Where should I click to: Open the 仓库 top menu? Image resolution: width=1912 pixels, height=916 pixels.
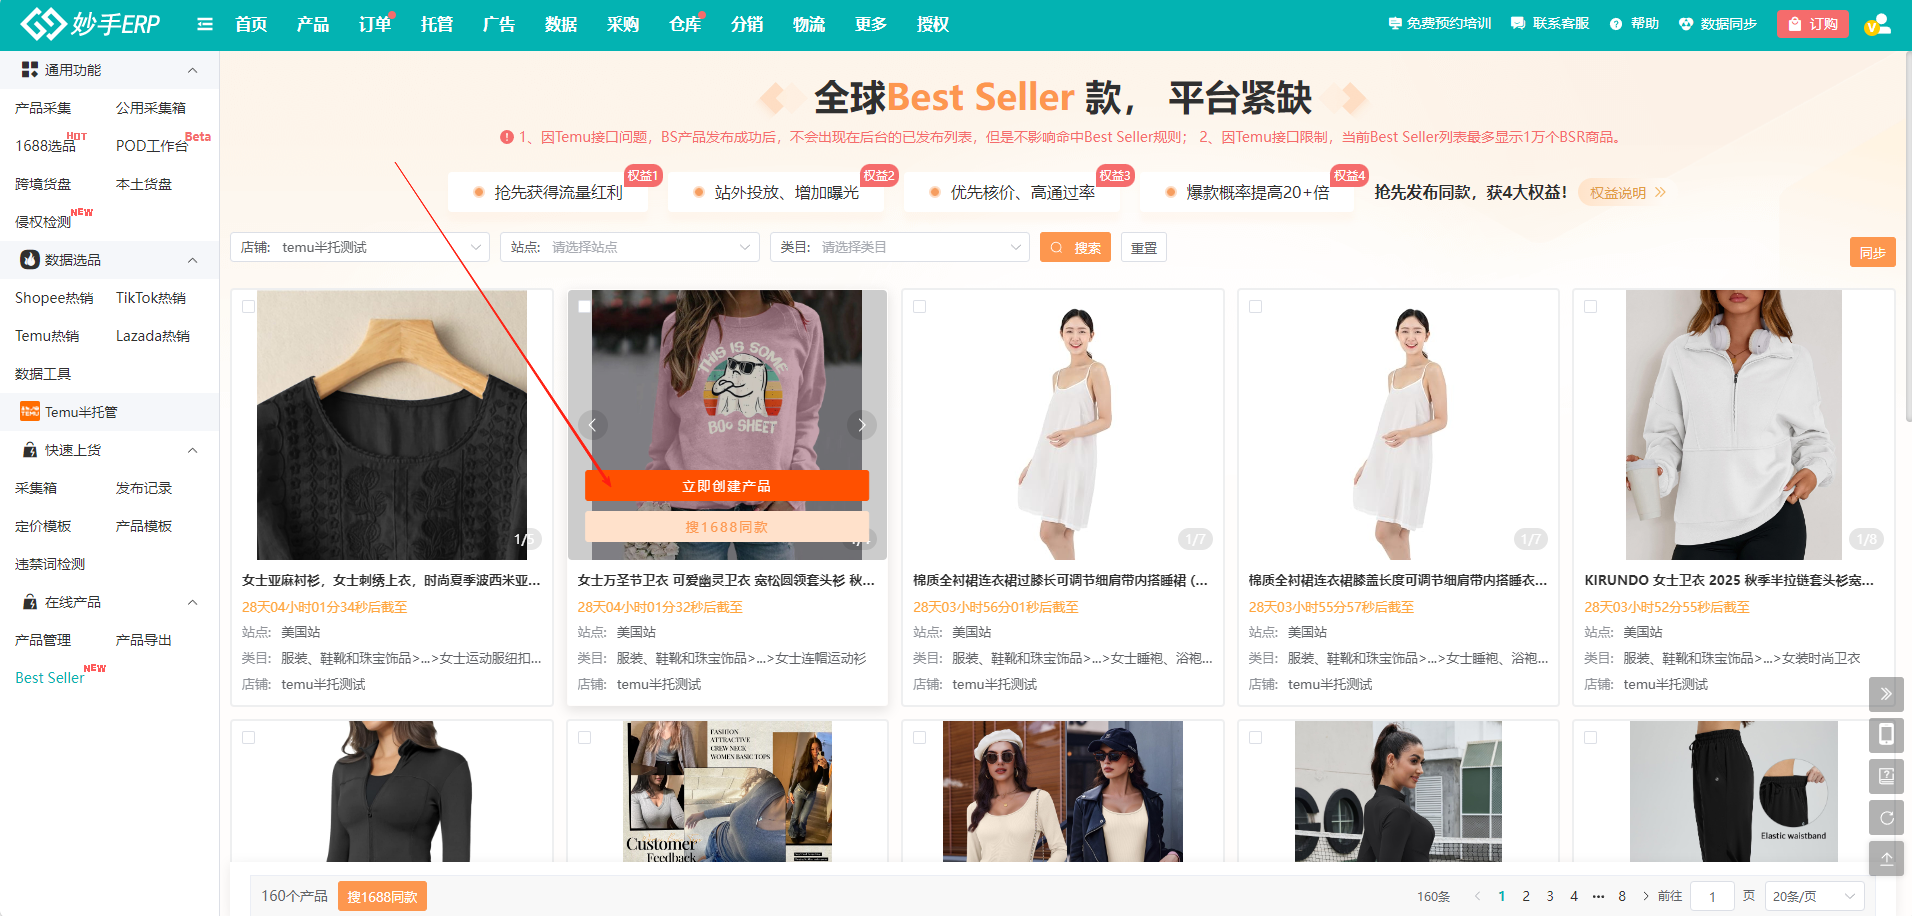coord(685,24)
